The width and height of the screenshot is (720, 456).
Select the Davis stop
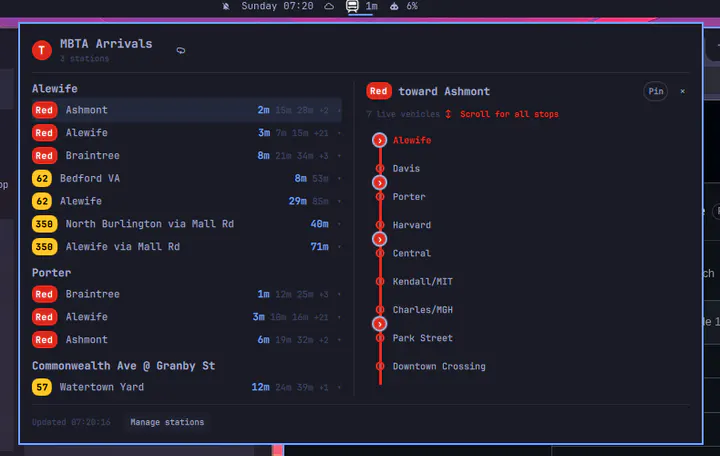[x=406, y=169]
